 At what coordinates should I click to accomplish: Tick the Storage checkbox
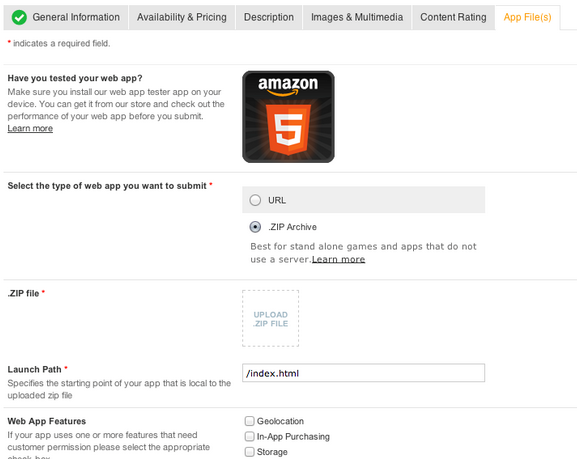249,452
